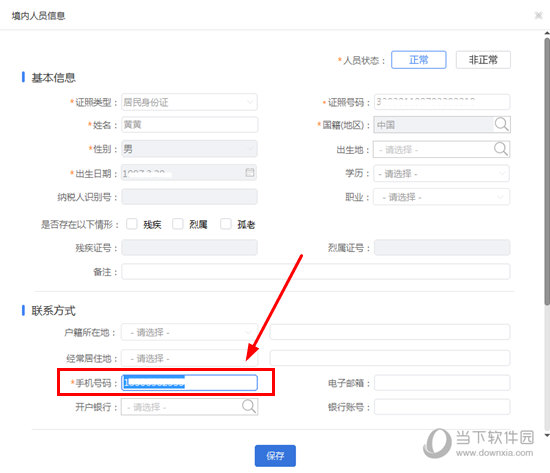Screen dimensions: 550x473
Task: Click the 手机号码 input field
Action: [x=189, y=382]
